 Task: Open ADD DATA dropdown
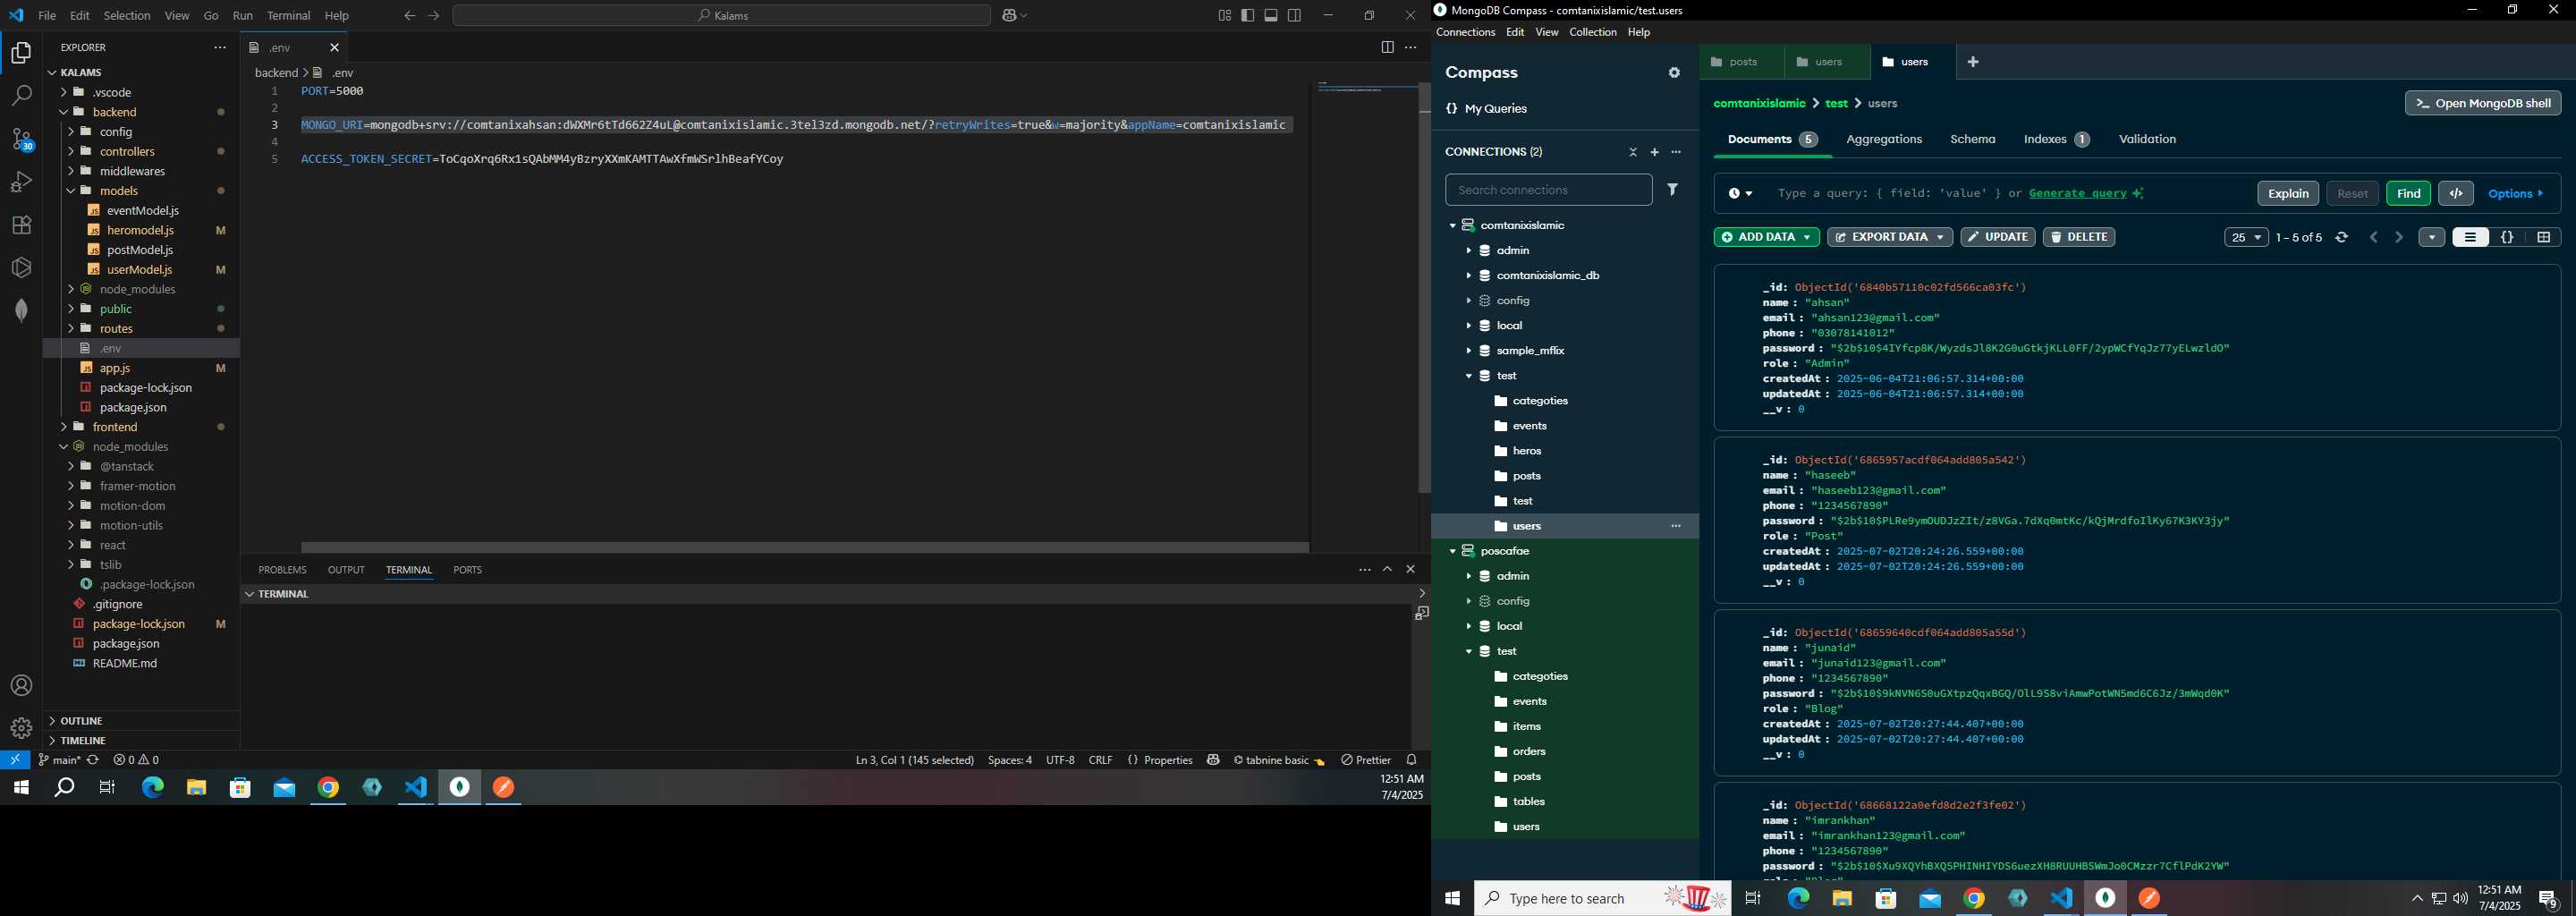(x=1766, y=237)
